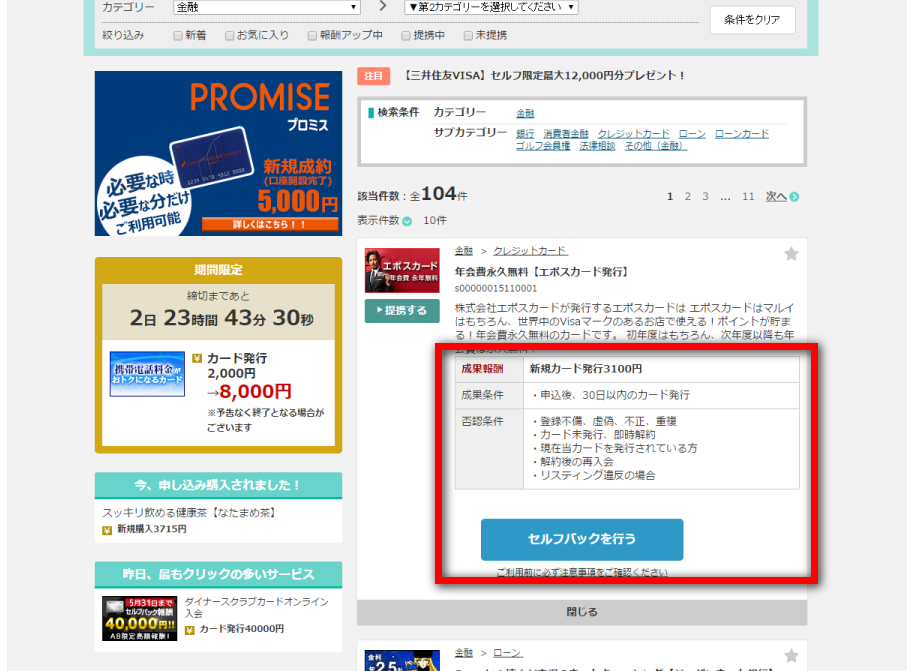Open the PROMISE banner advertisement

tap(218, 153)
